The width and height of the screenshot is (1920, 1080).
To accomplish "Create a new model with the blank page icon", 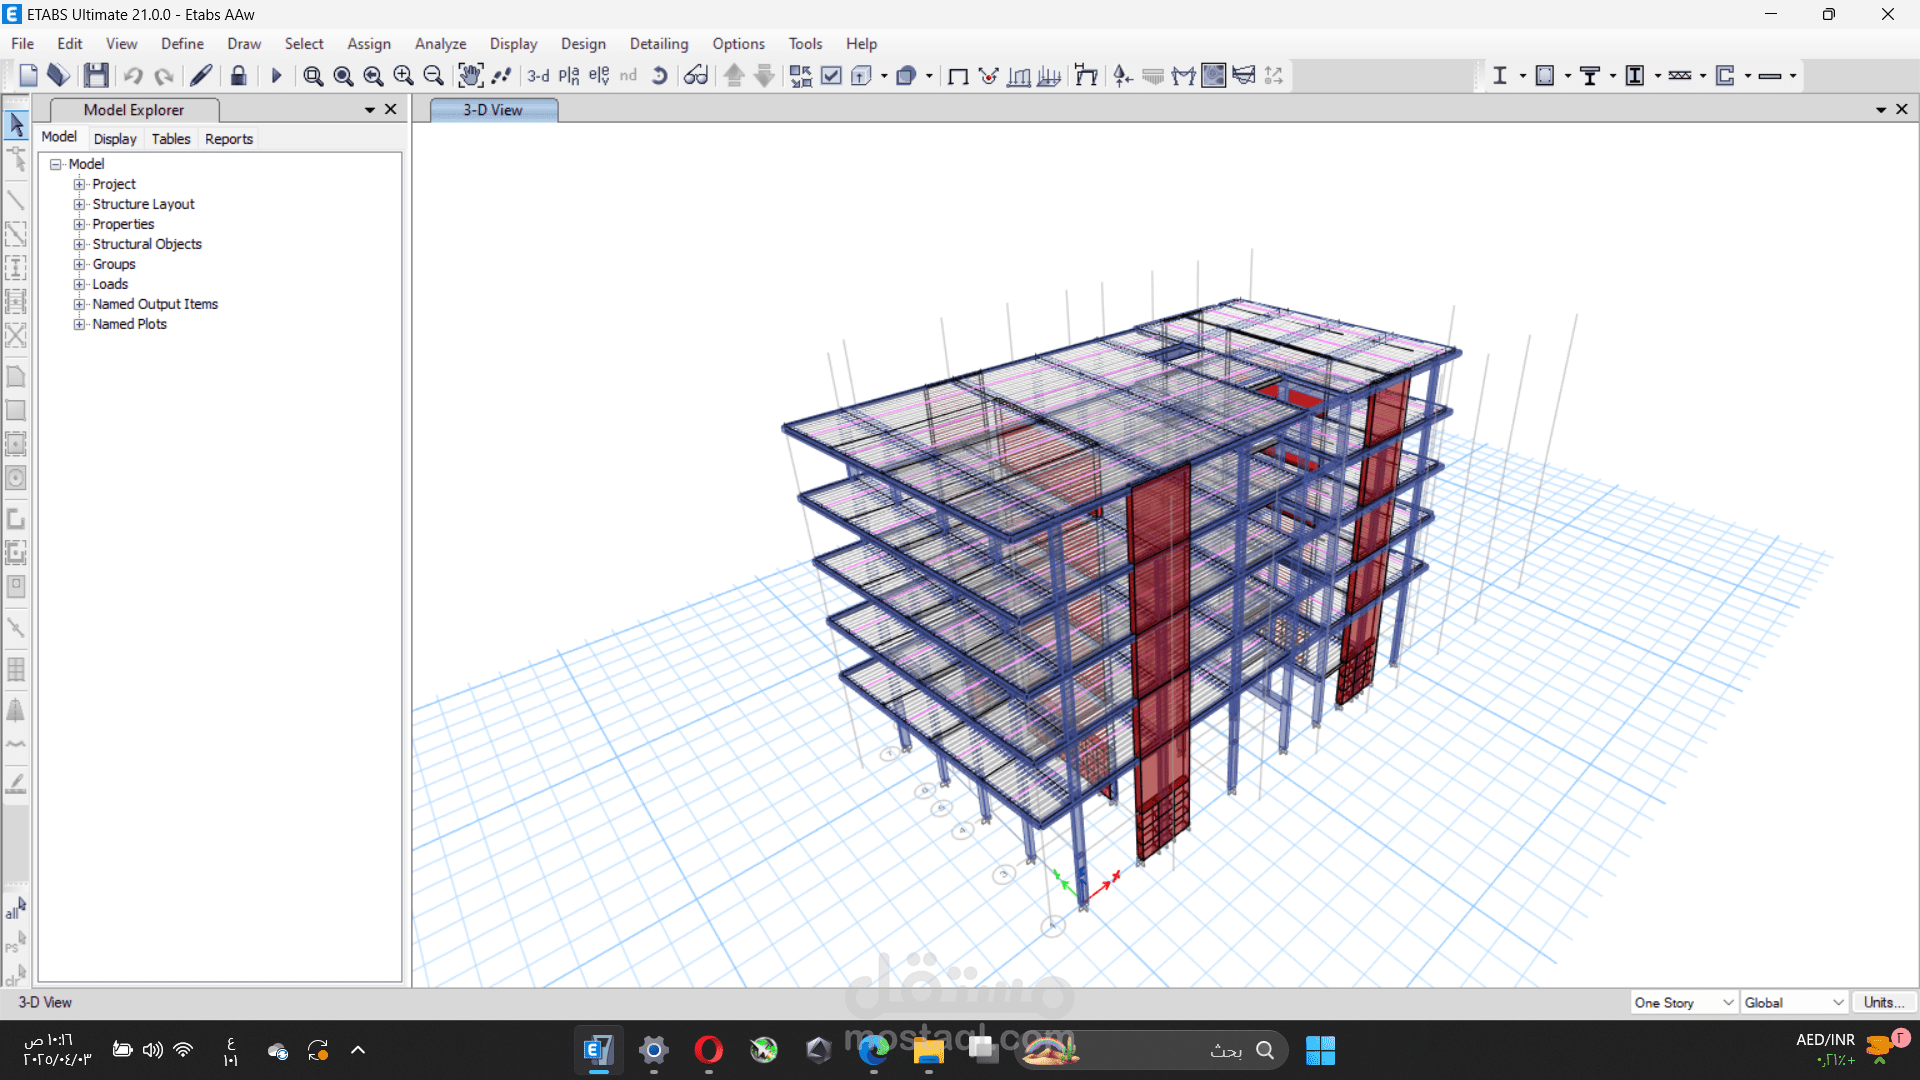I will [28, 75].
